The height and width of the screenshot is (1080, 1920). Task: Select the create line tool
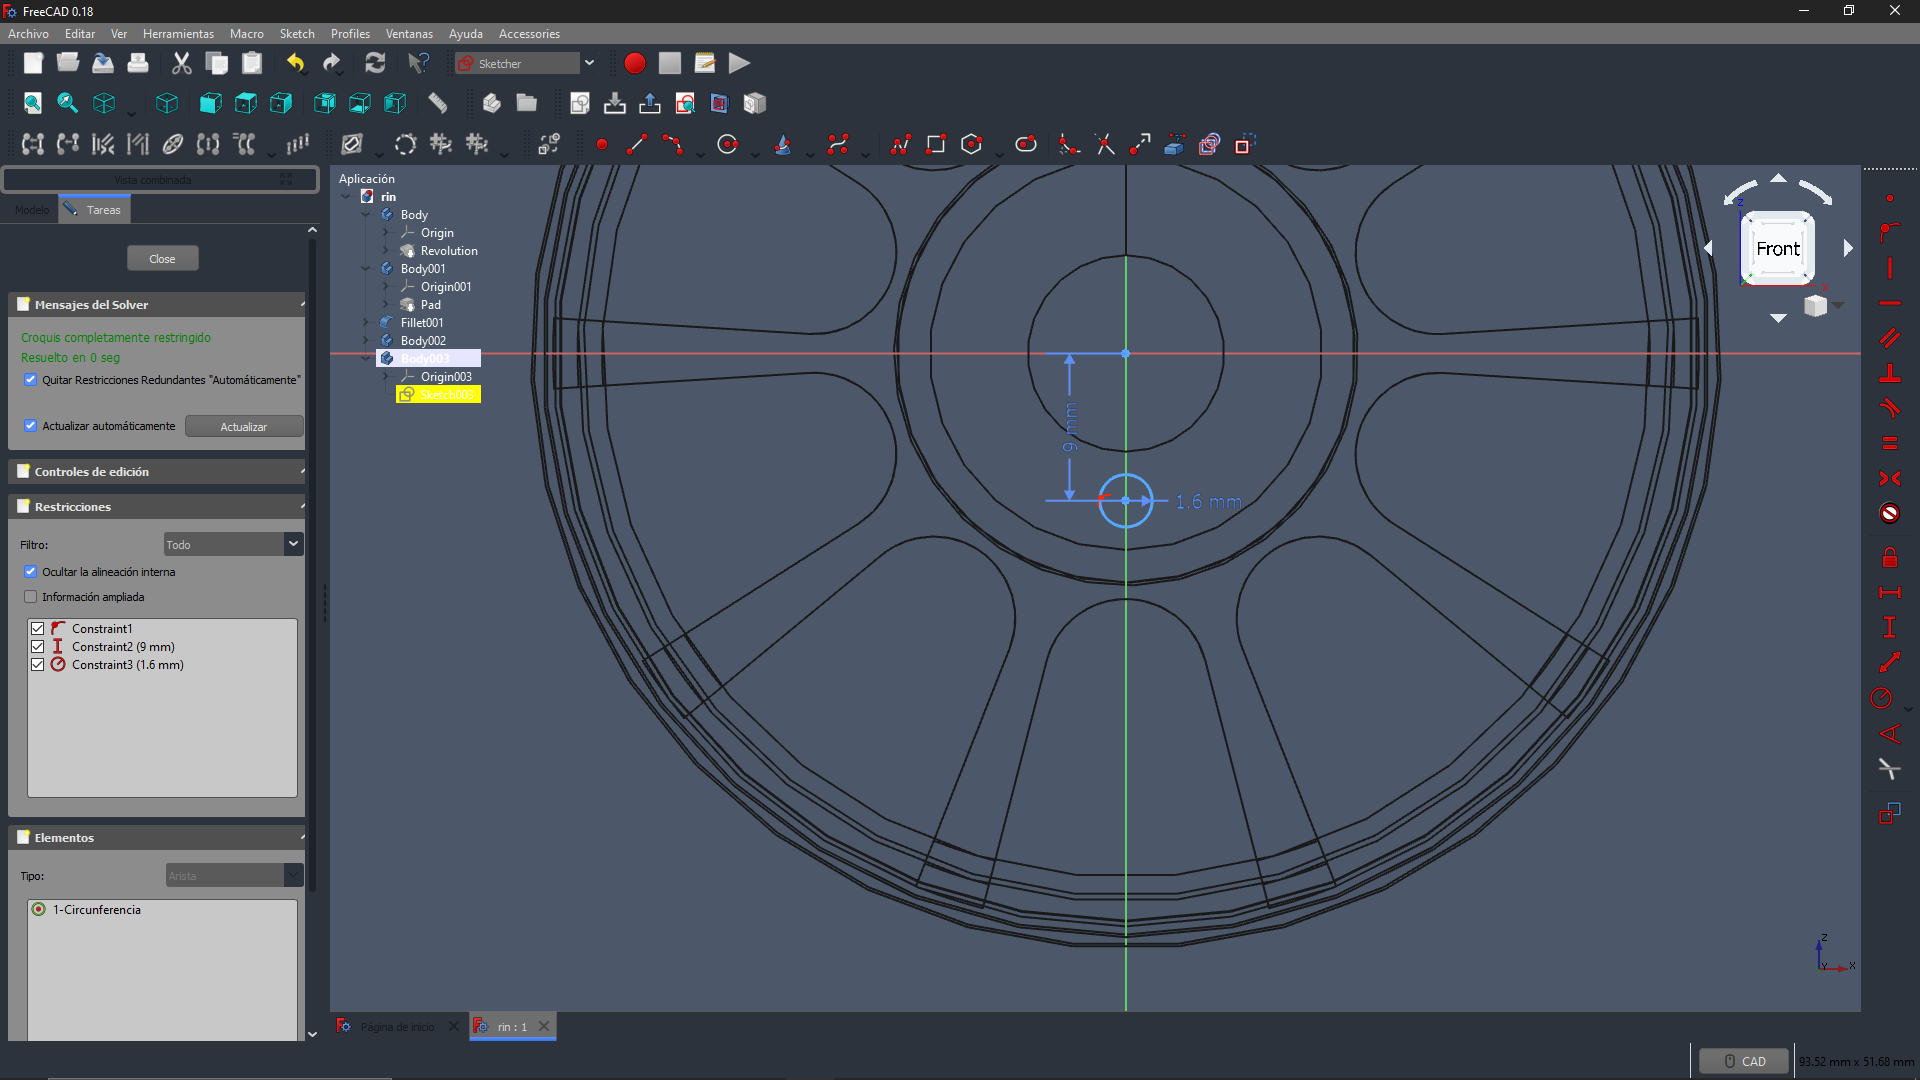(636, 145)
